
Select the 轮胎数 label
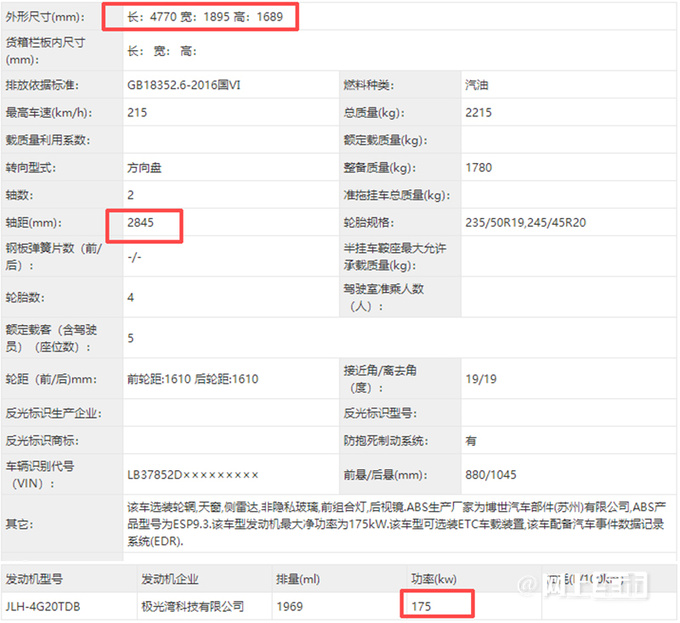(x=25, y=297)
